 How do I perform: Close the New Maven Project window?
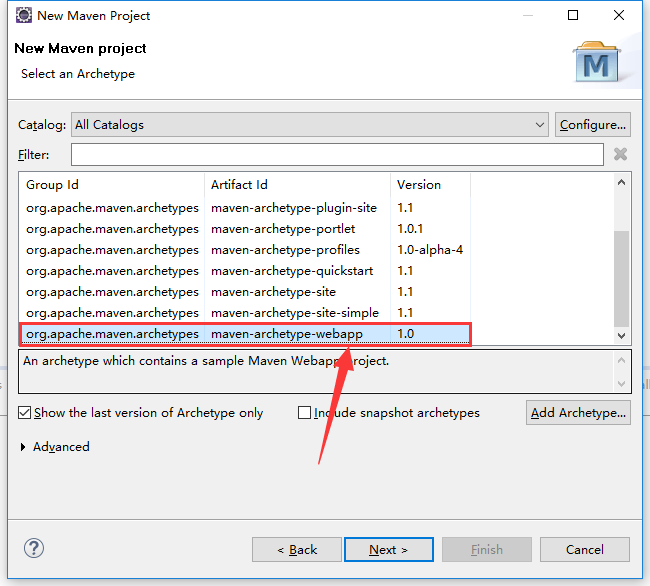pyautogui.click(x=619, y=15)
